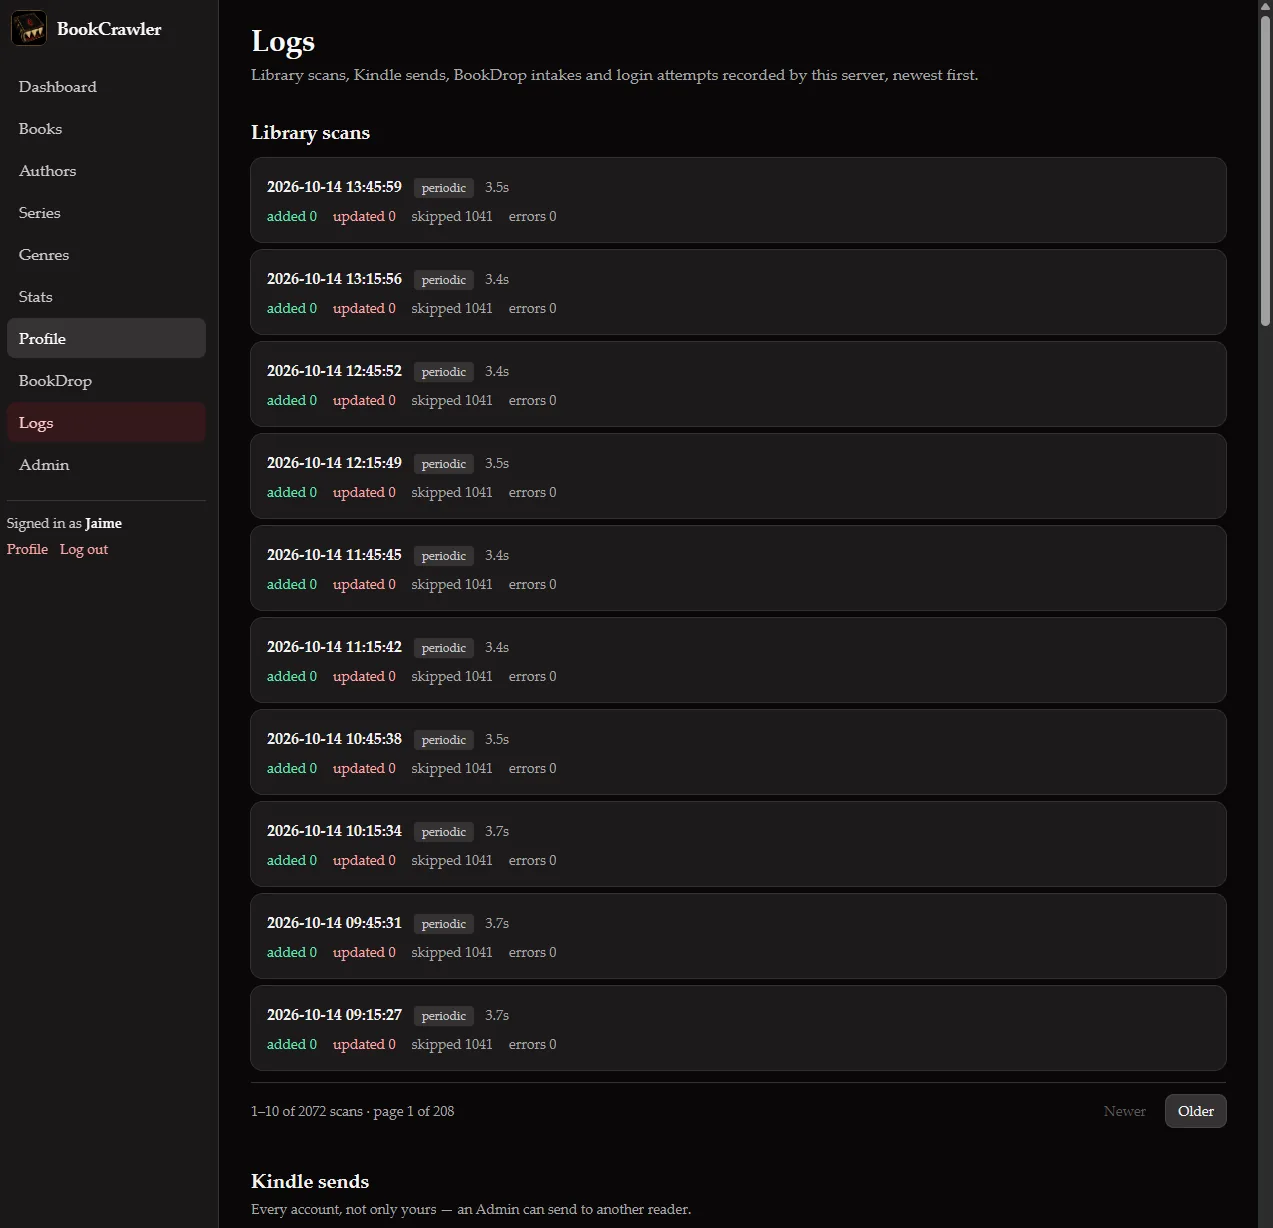
Task: Select the highlighted Profile sidebar item
Action: [x=106, y=339]
